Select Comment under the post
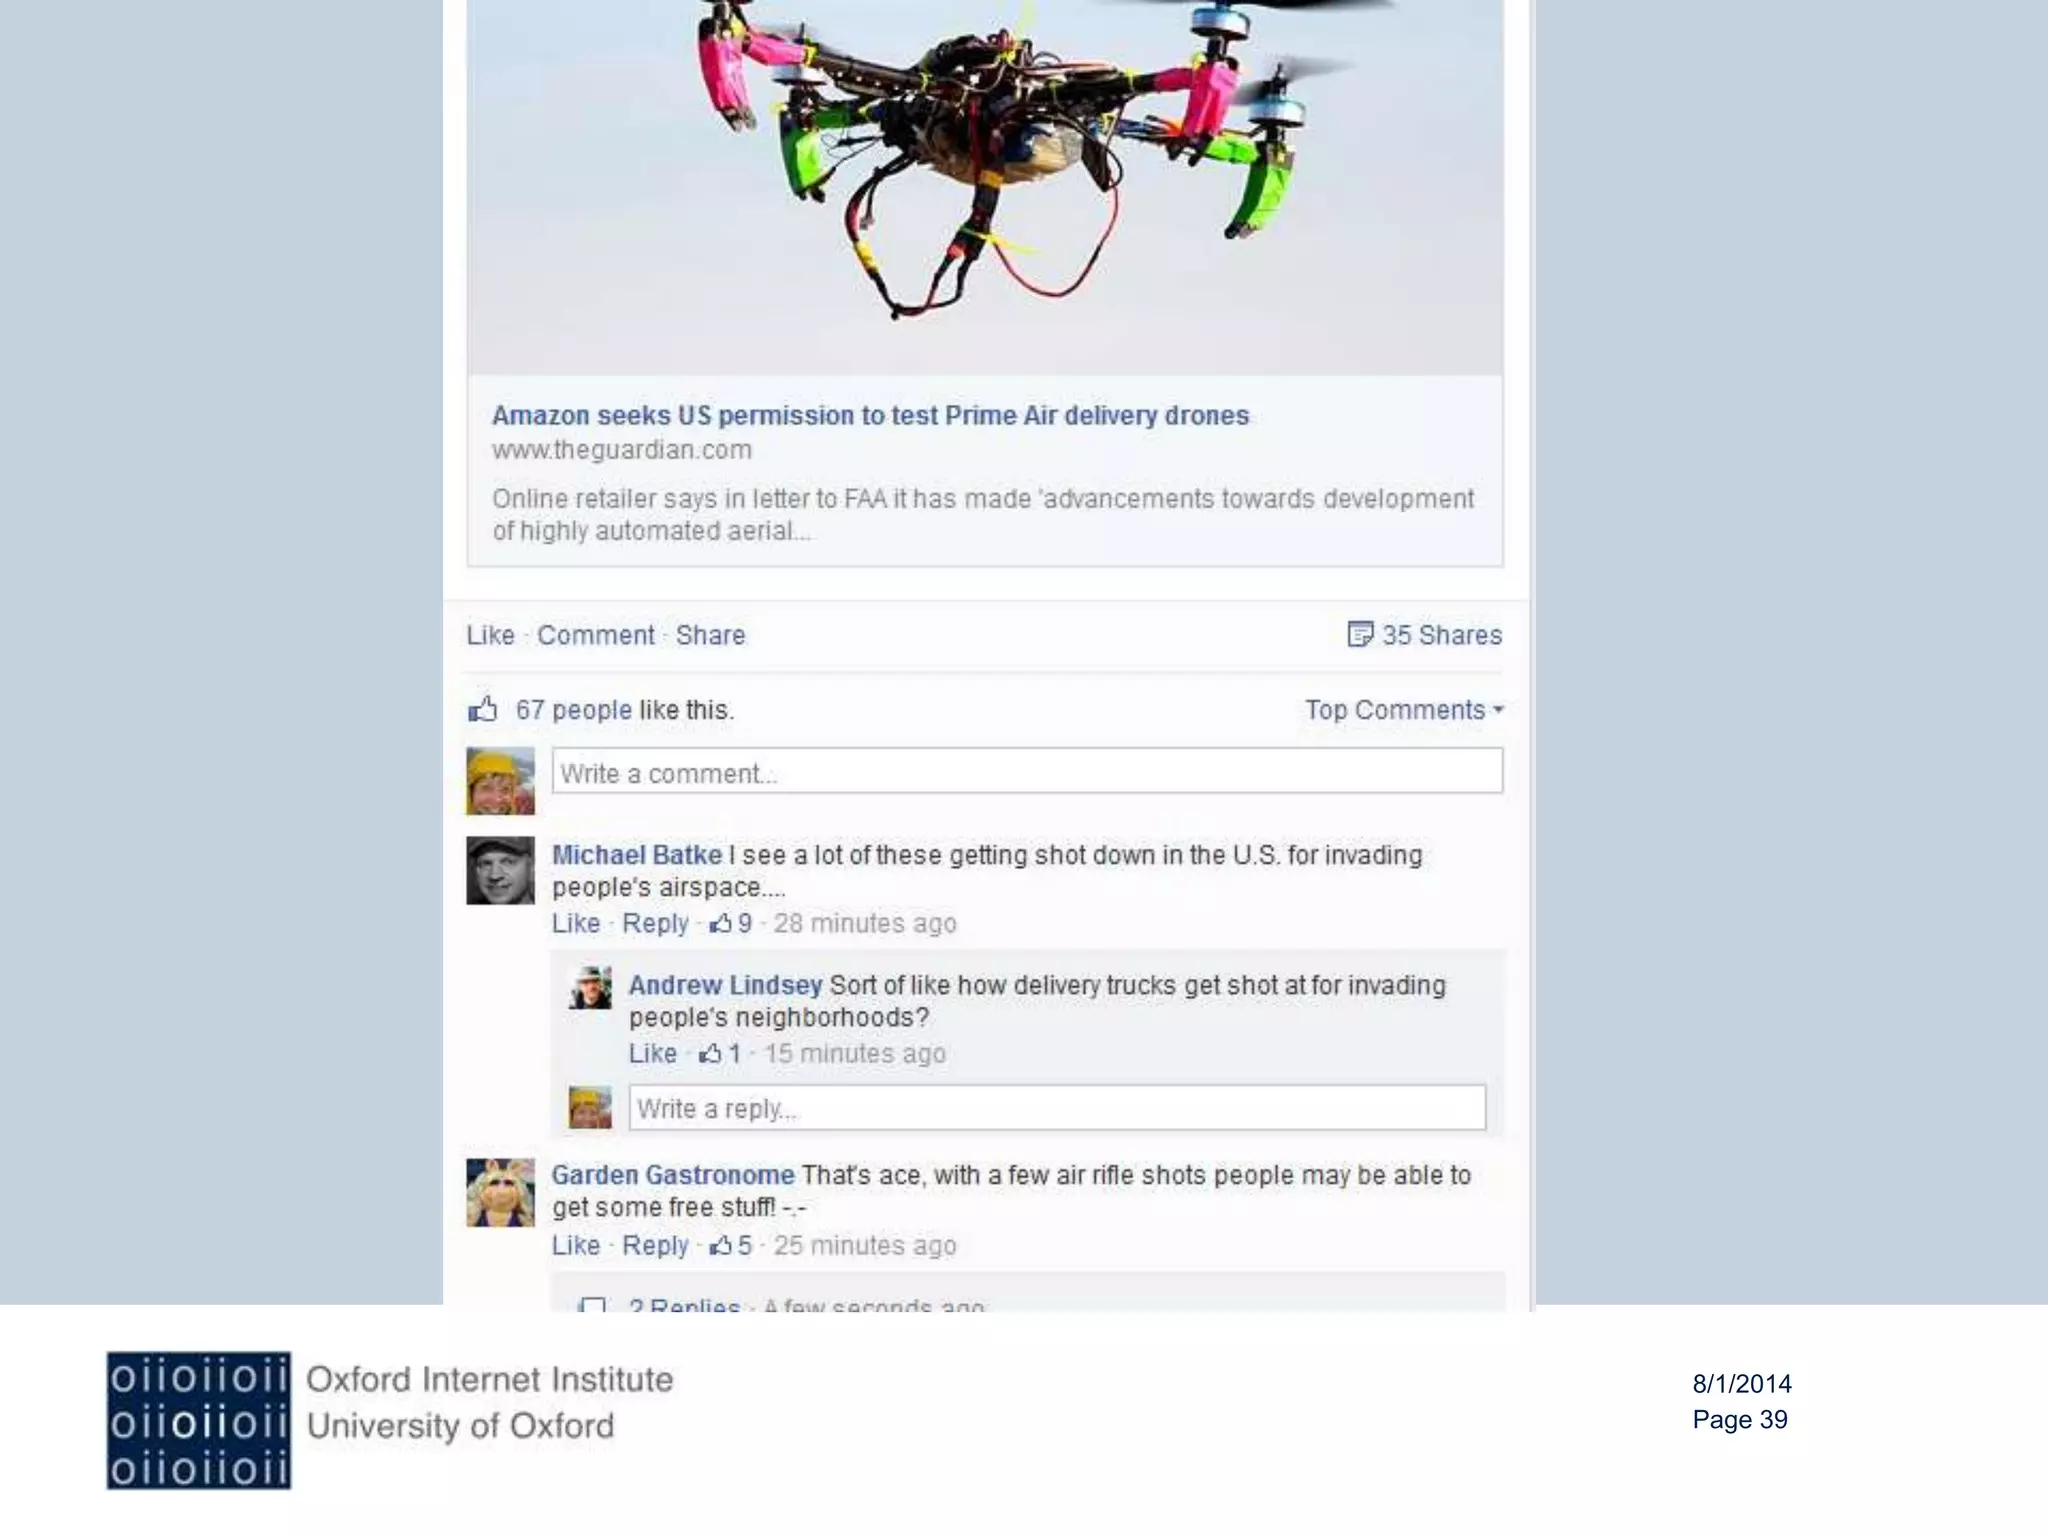This screenshot has height=1536, width=2048. coord(596,635)
